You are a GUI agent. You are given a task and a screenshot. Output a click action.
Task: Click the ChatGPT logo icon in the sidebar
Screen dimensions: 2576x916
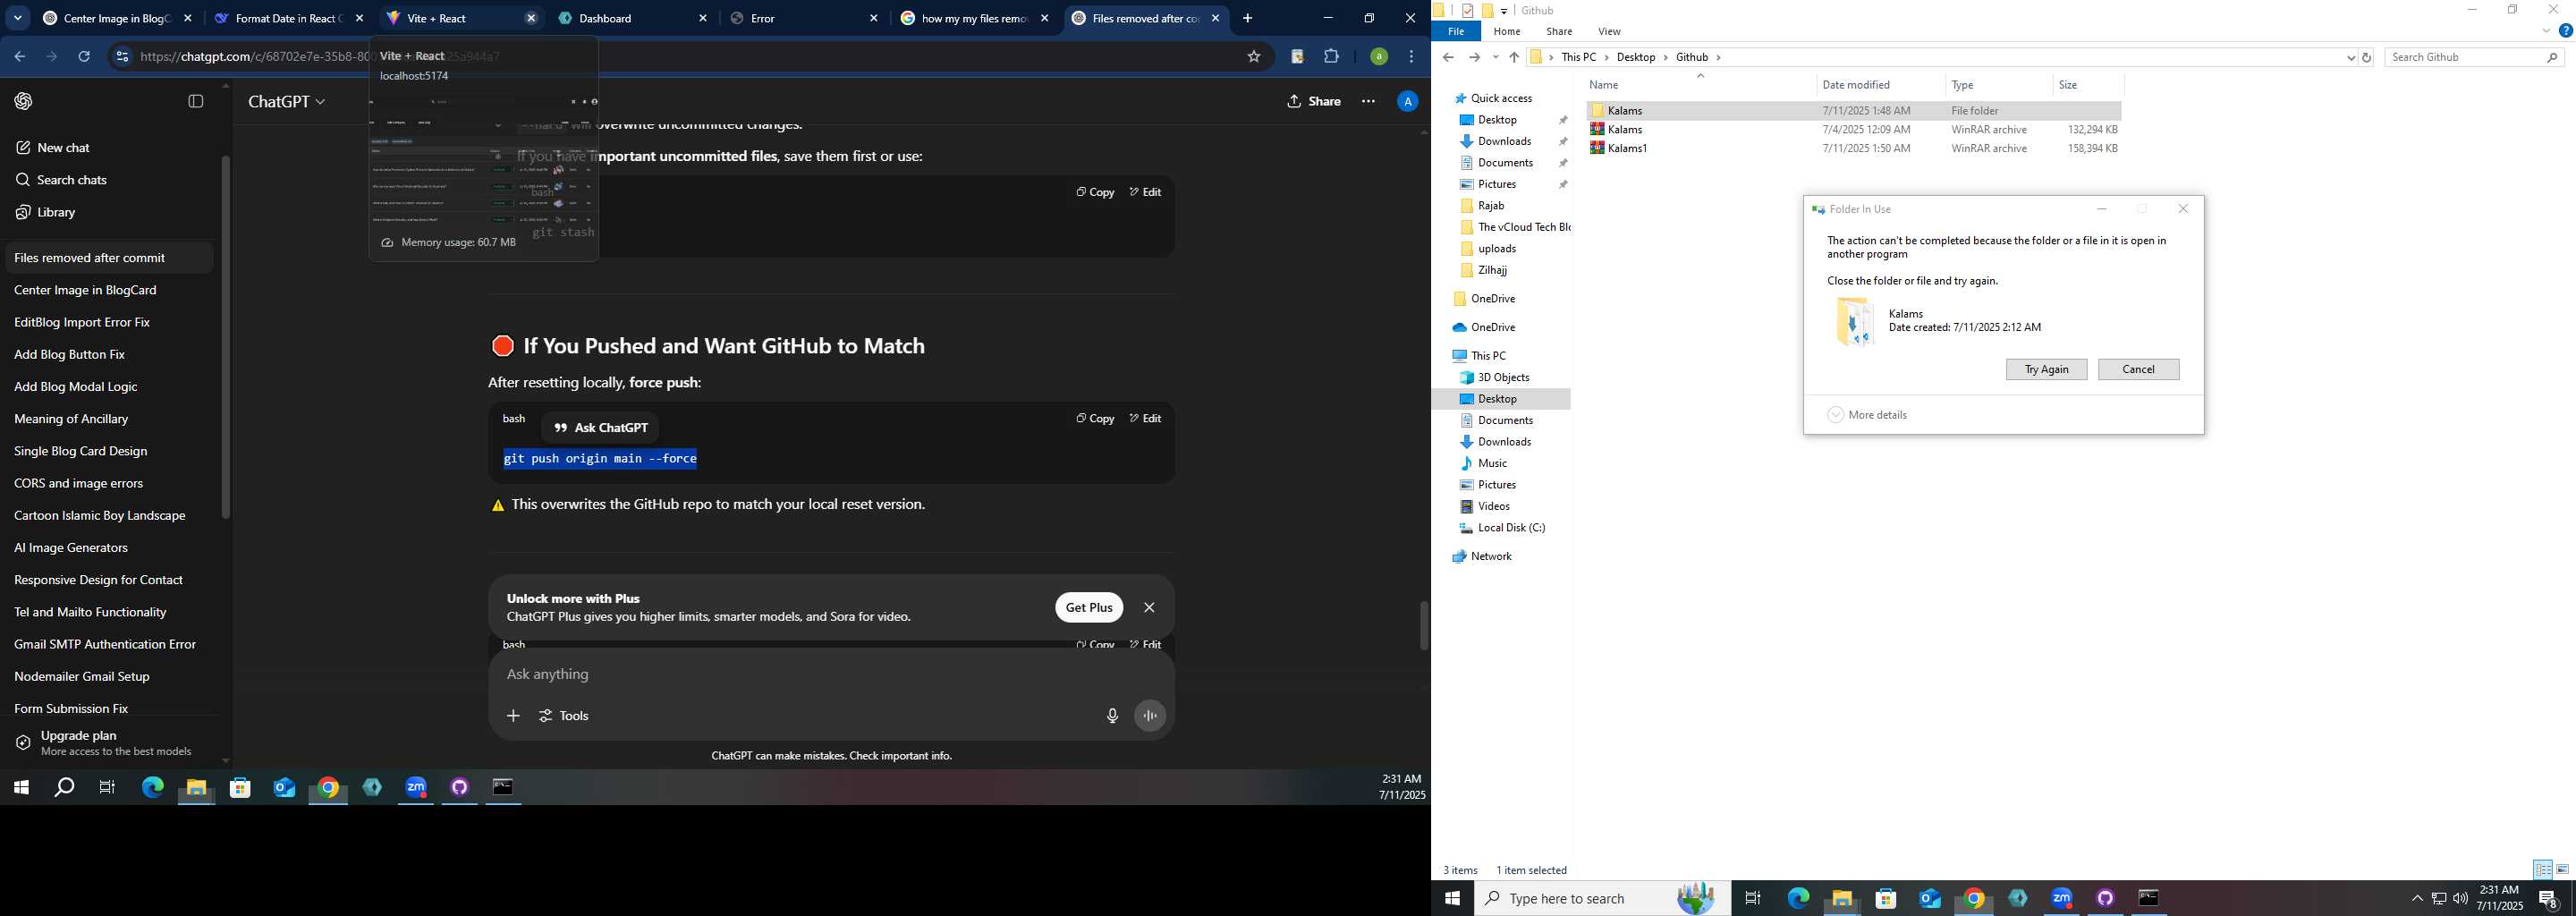[x=23, y=101]
